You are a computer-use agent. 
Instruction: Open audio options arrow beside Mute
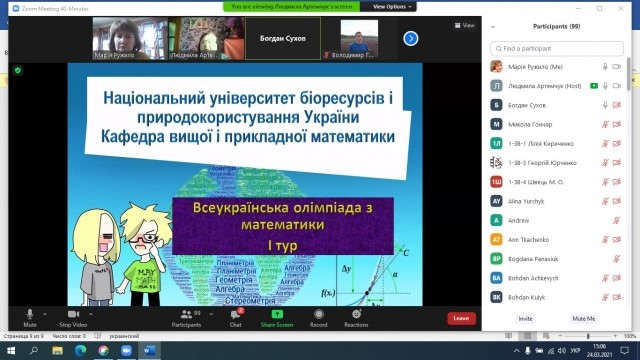(45, 314)
